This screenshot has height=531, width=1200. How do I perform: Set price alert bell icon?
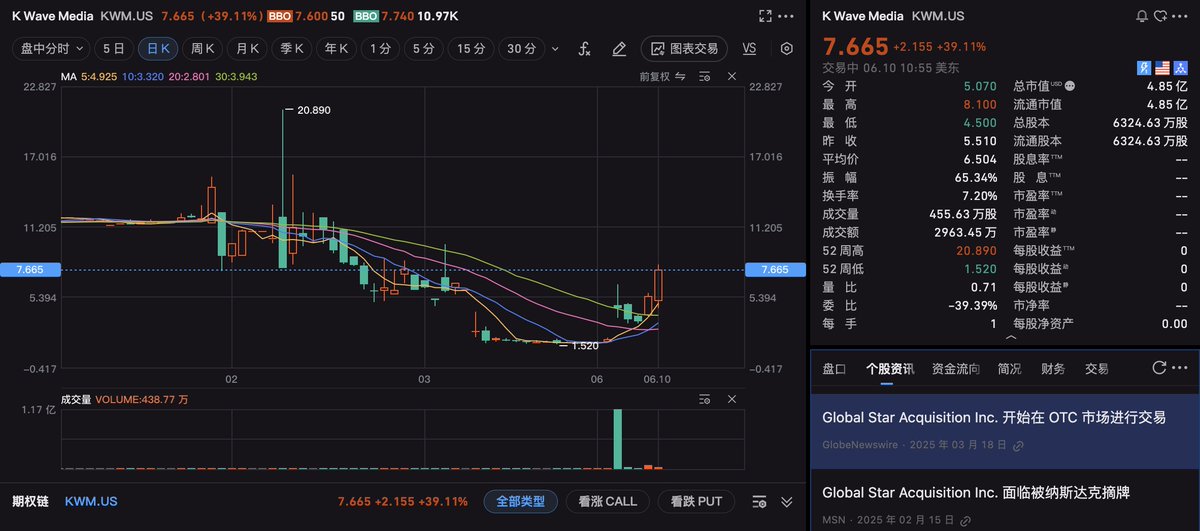click(x=1143, y=16)
